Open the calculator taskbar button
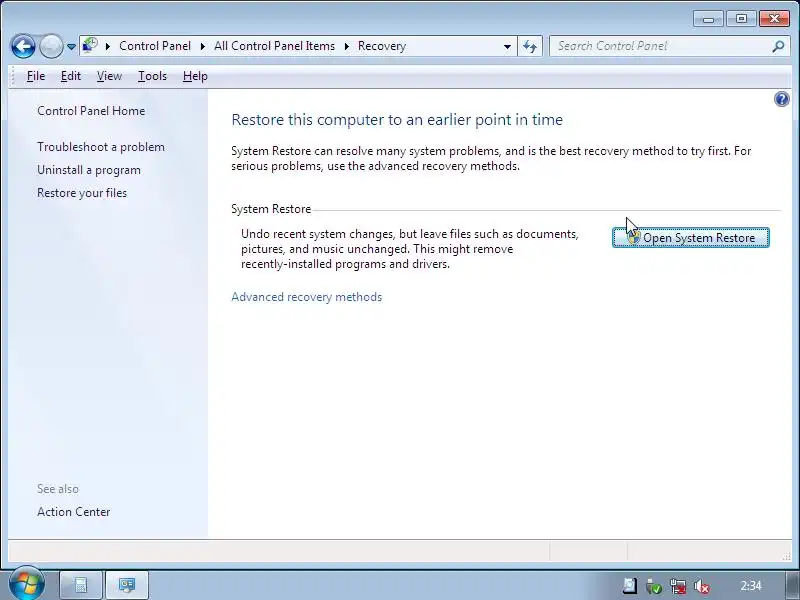Screen dimensions: 800x600 [x=81, y=585]
